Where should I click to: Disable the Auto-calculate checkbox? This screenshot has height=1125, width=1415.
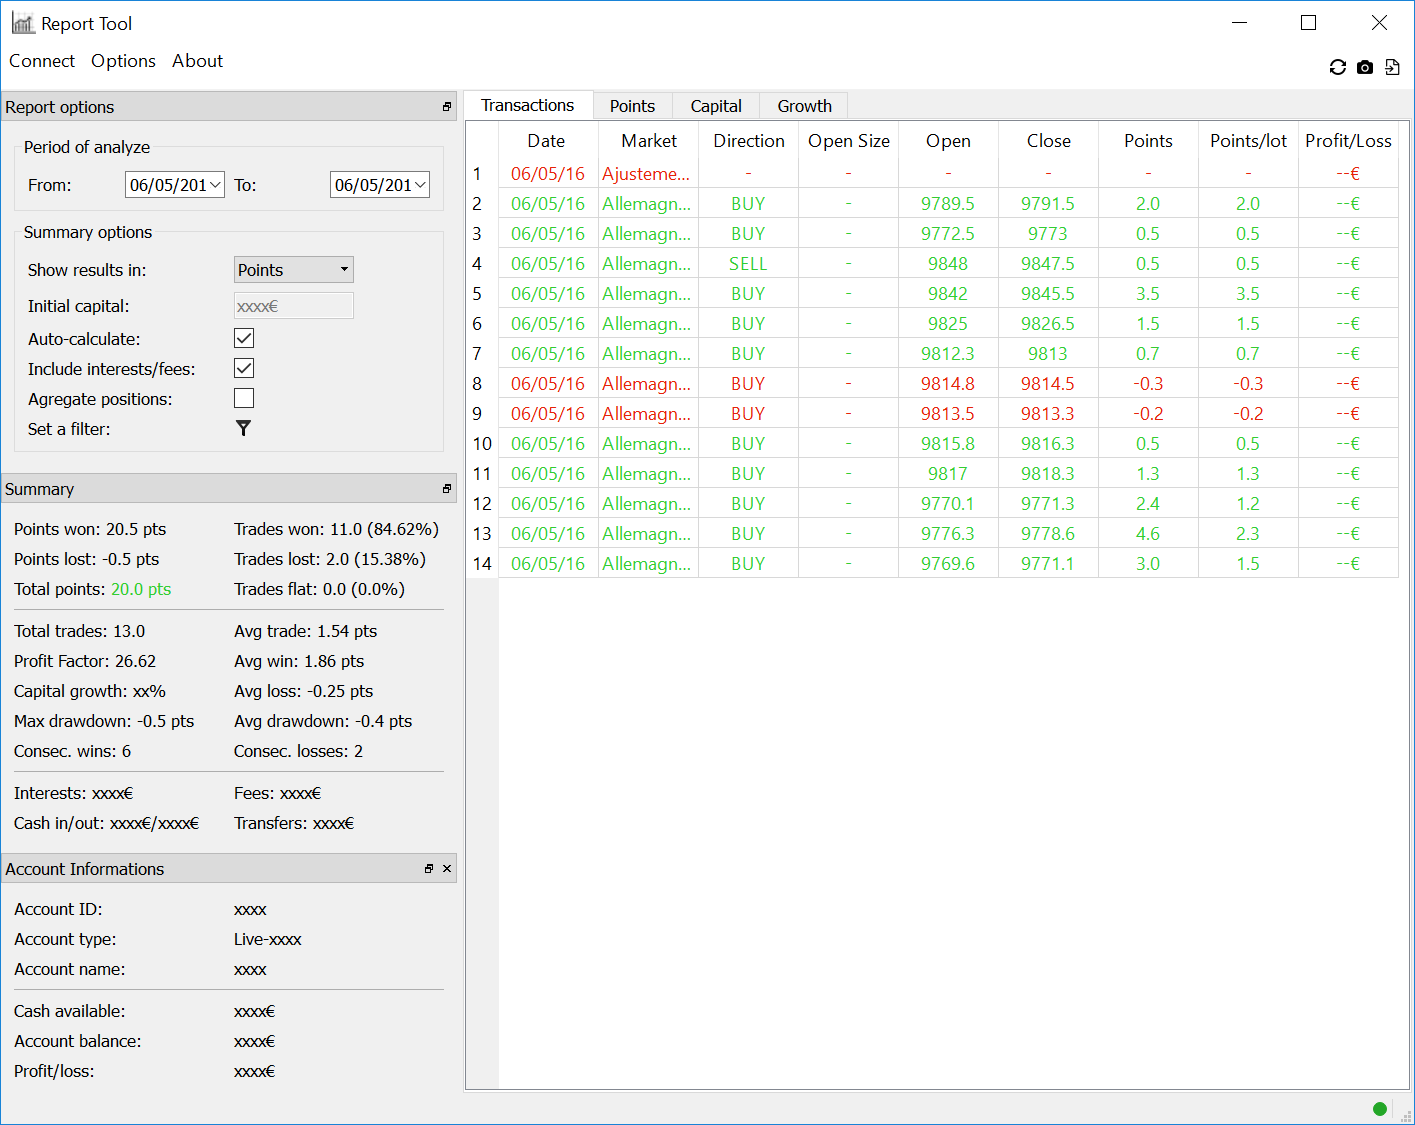pos(244,338)
